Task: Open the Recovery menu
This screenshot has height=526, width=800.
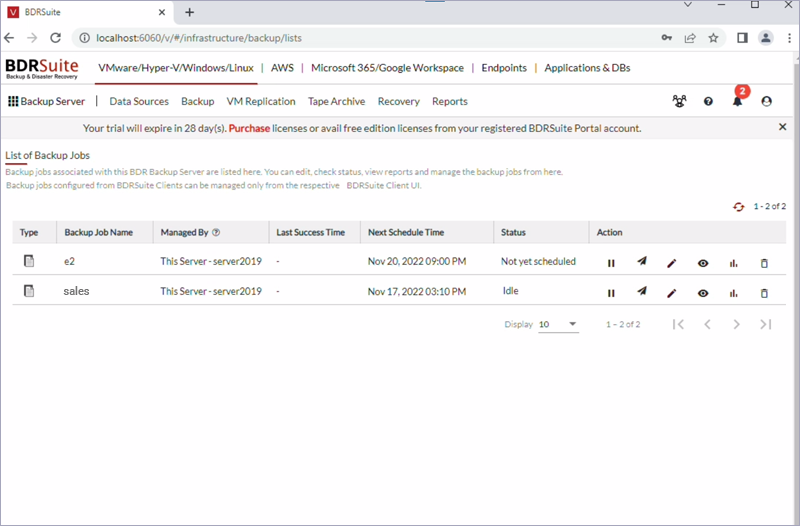Action: click(398, 101)
